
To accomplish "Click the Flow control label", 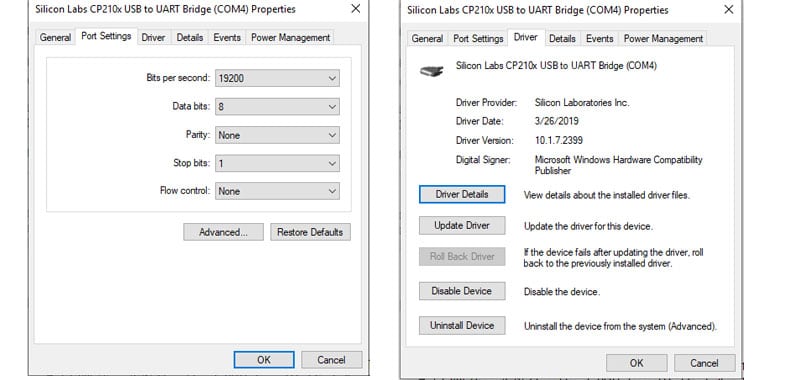I will pos(184,191).
